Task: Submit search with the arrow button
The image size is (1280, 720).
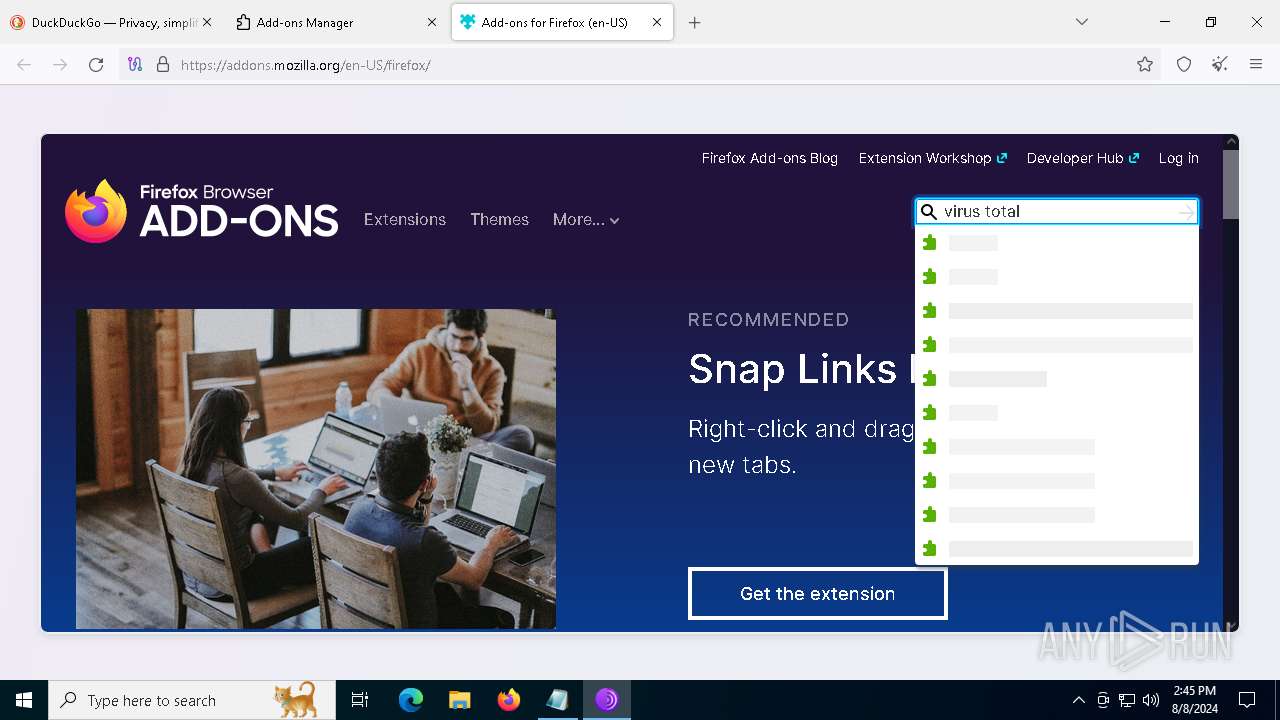Action: pyautogui.click(x=1186, y=212)
